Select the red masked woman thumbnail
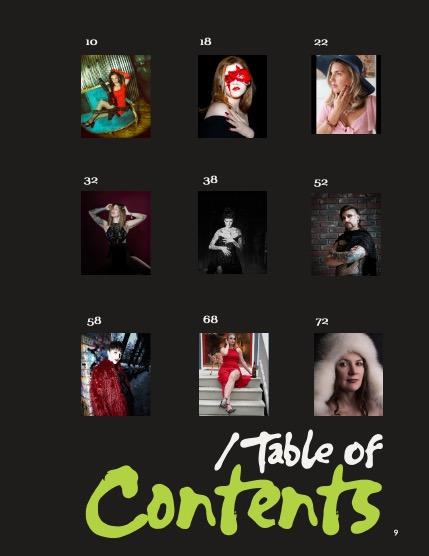Image resolution: width=429 pixels, height=556 pixels. 232,96
